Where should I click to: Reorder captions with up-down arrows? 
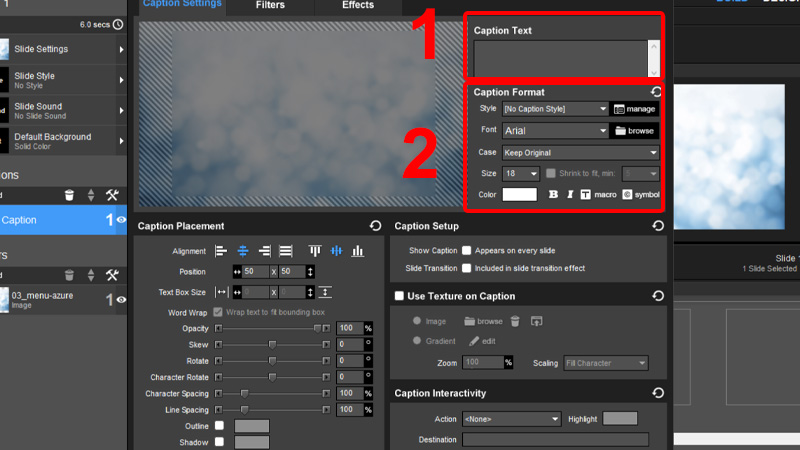click(91, 195)
